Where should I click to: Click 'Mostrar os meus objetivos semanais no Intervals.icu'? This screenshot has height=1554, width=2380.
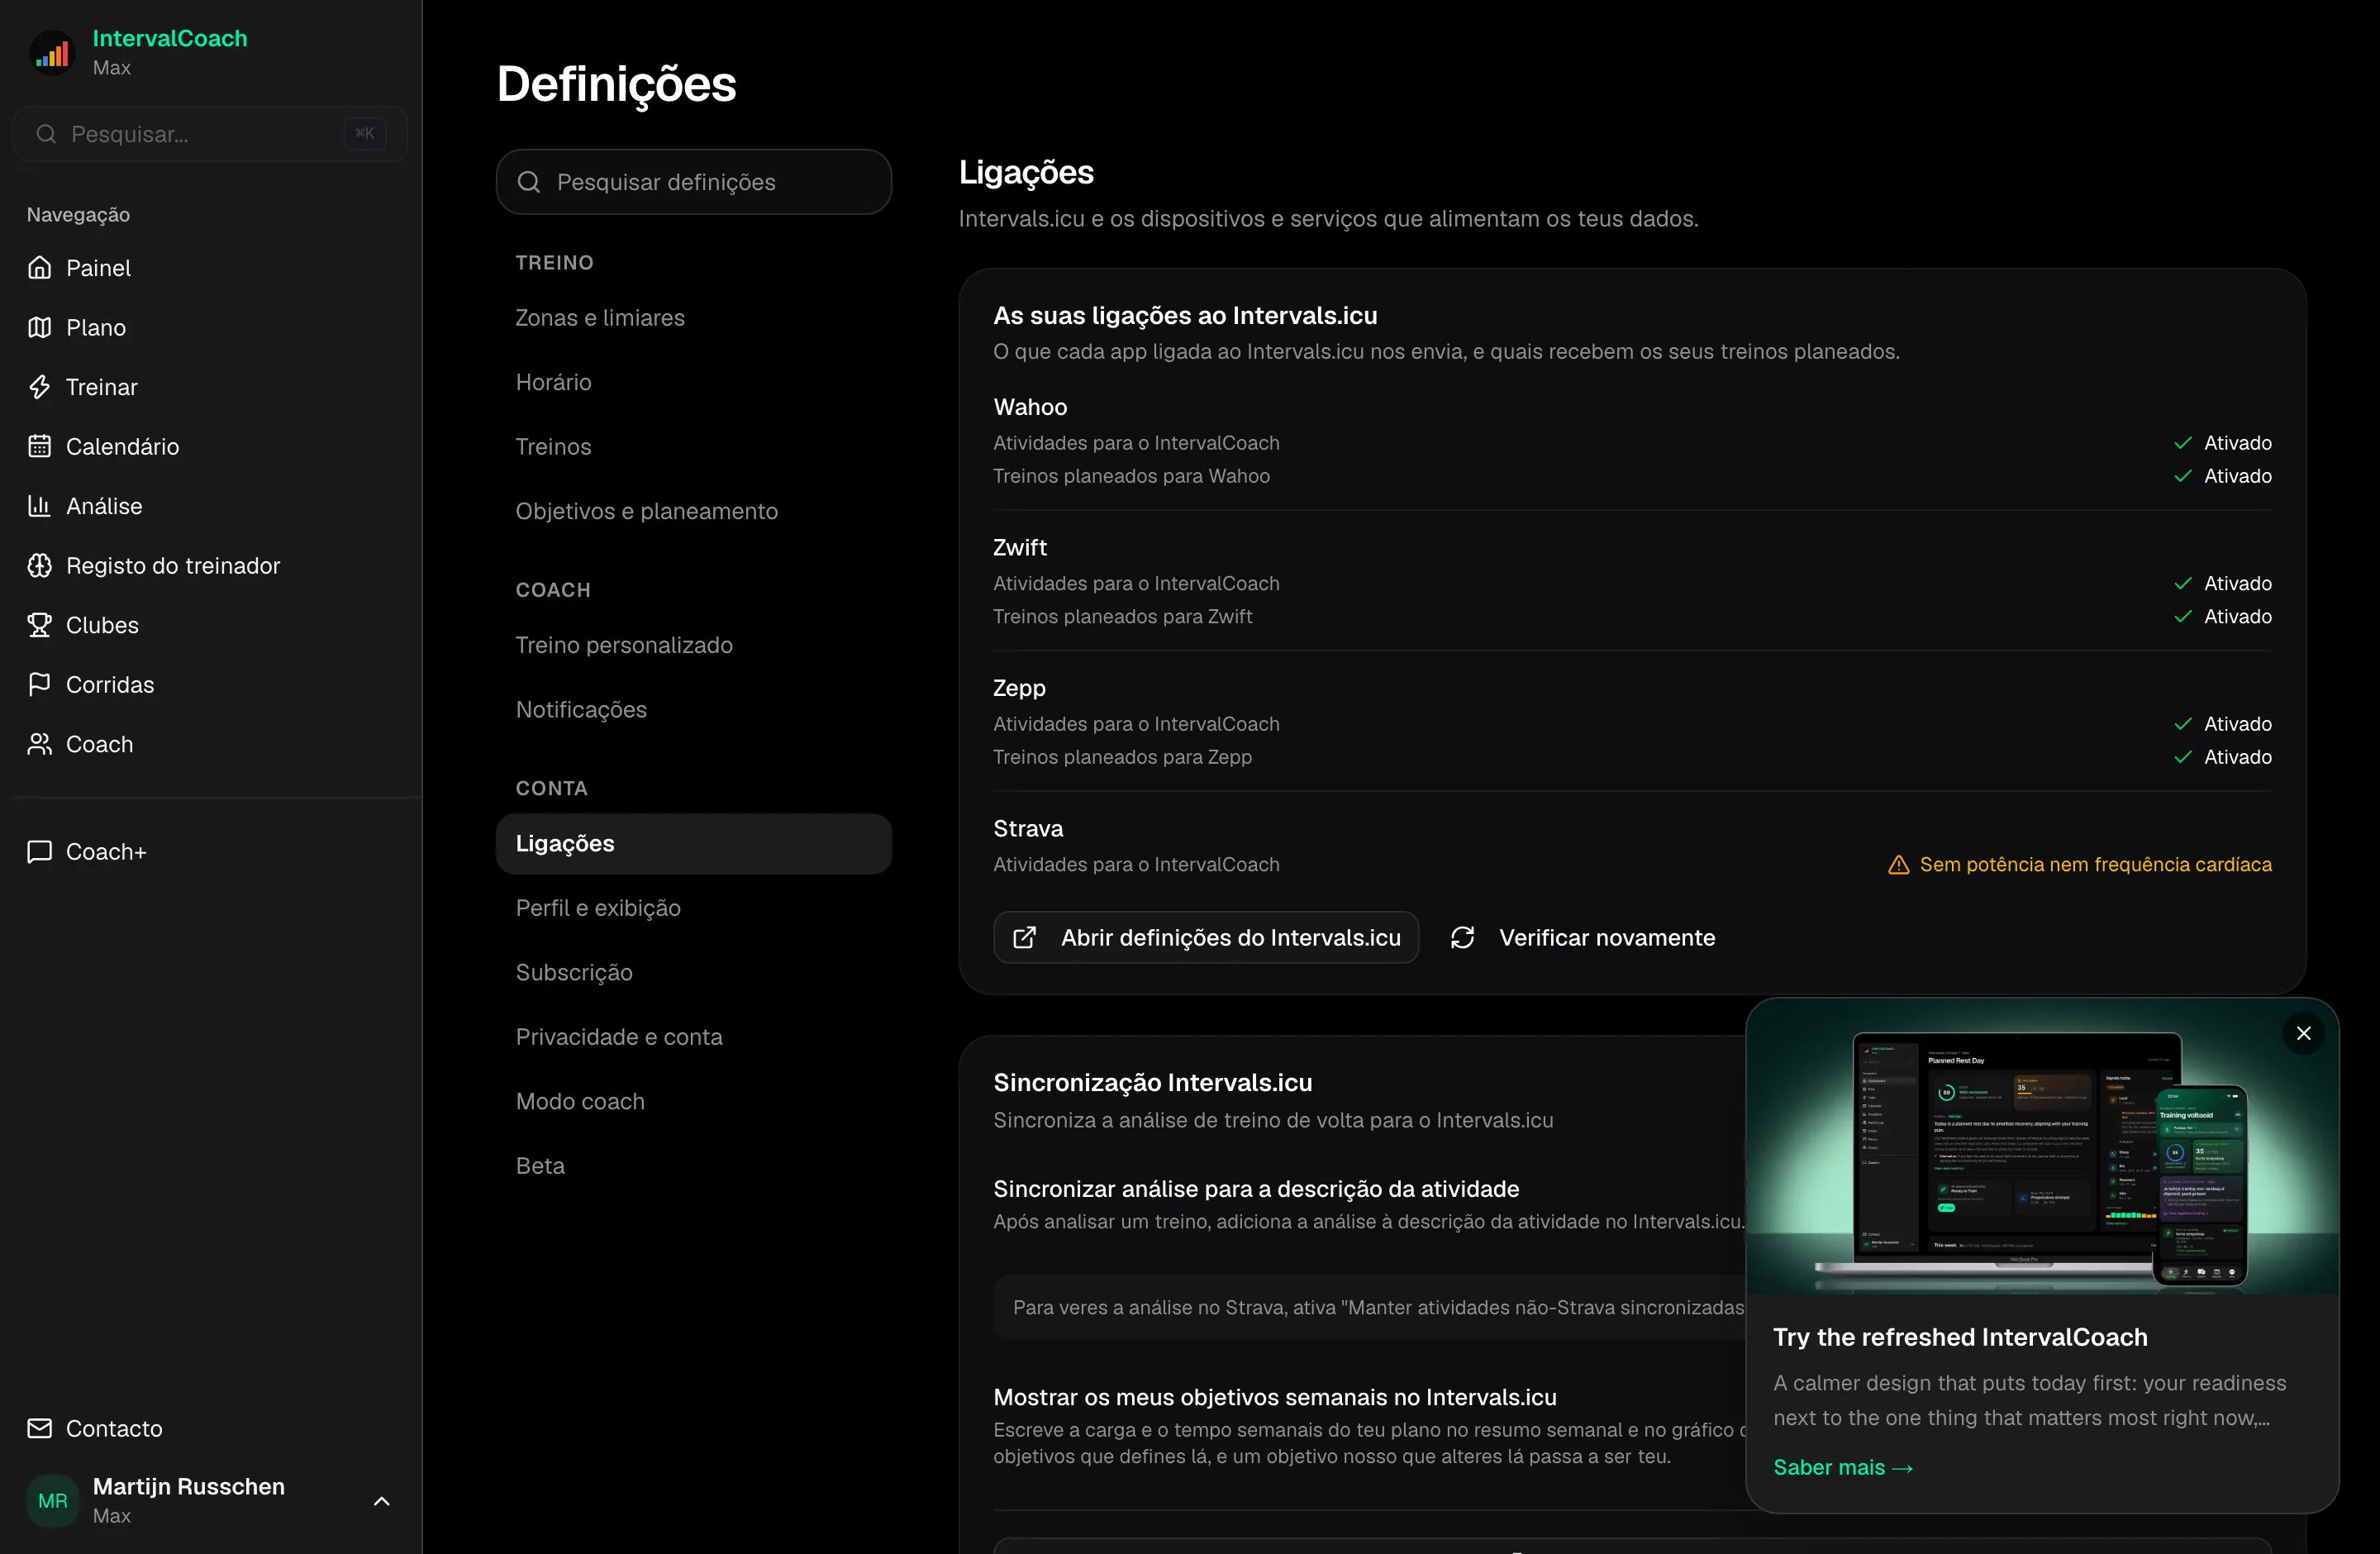[x=1275, y=1397]
